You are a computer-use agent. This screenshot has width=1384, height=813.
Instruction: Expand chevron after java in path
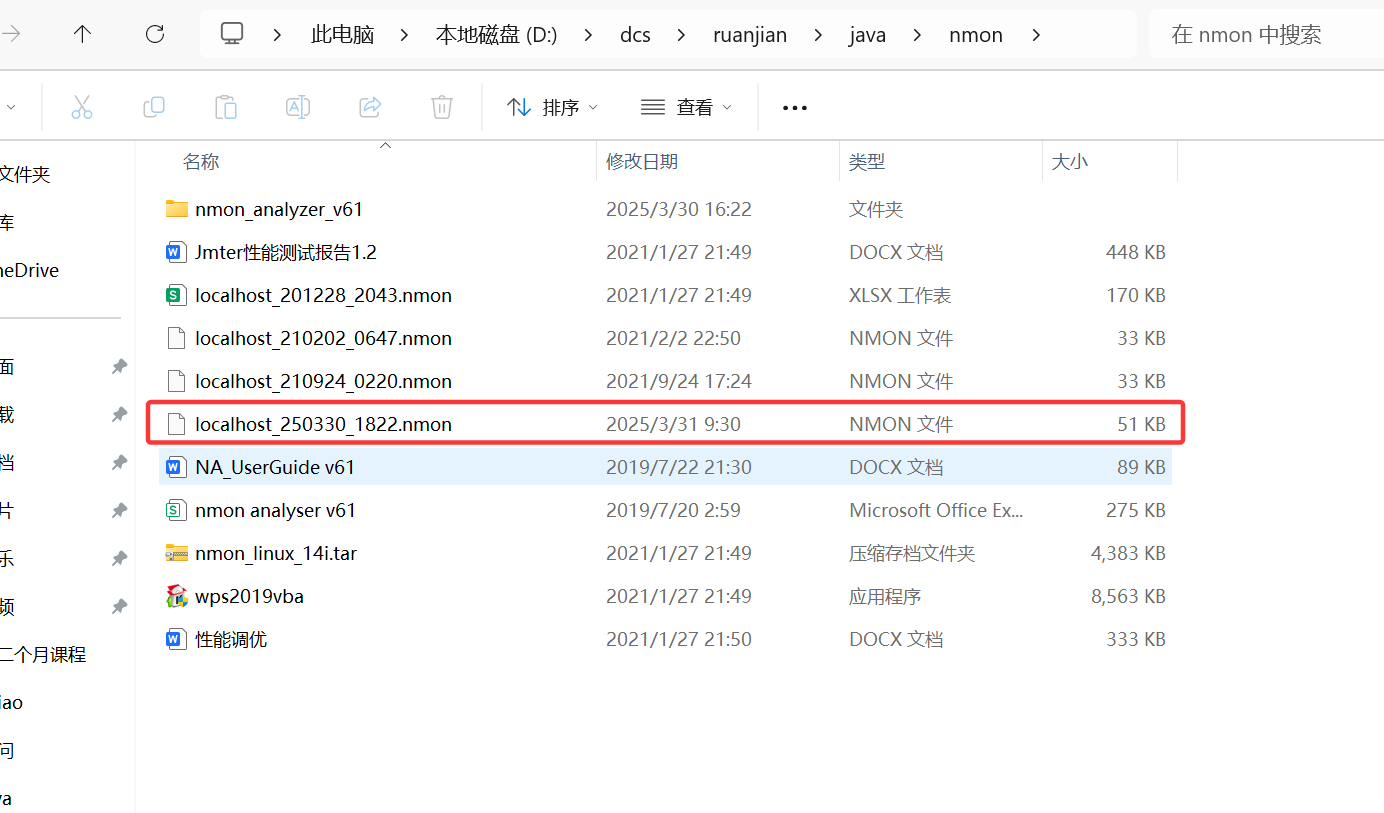(917, 35)
